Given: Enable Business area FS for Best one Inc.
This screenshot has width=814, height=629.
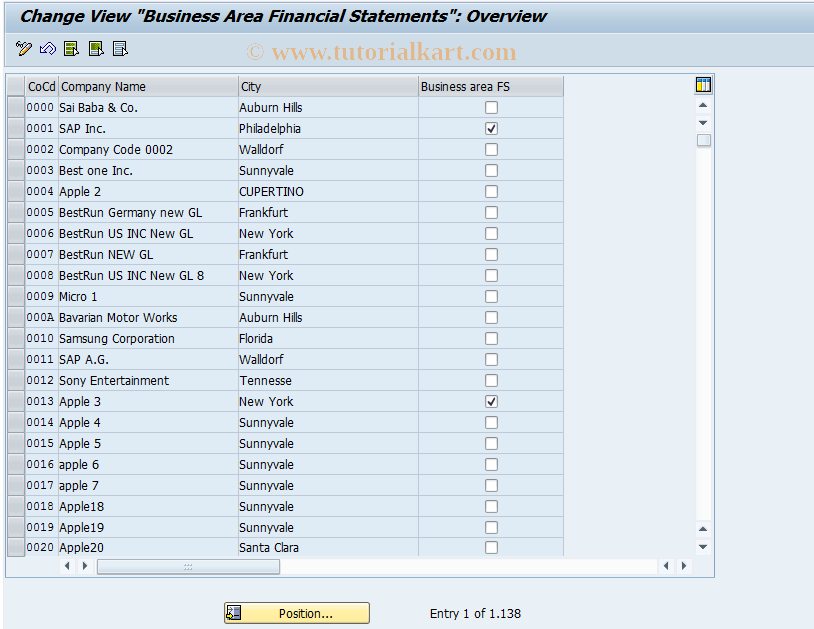Looking at the screenshot, I should (491, 170).
